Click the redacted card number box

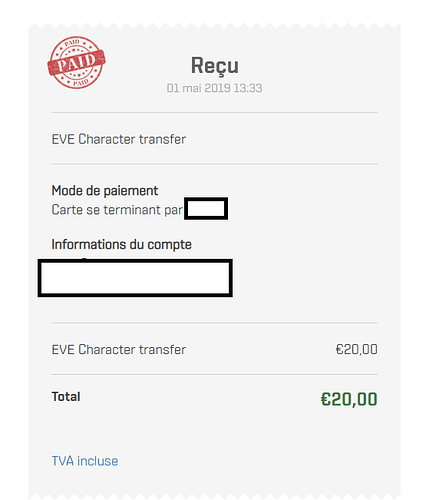[206, 209]
